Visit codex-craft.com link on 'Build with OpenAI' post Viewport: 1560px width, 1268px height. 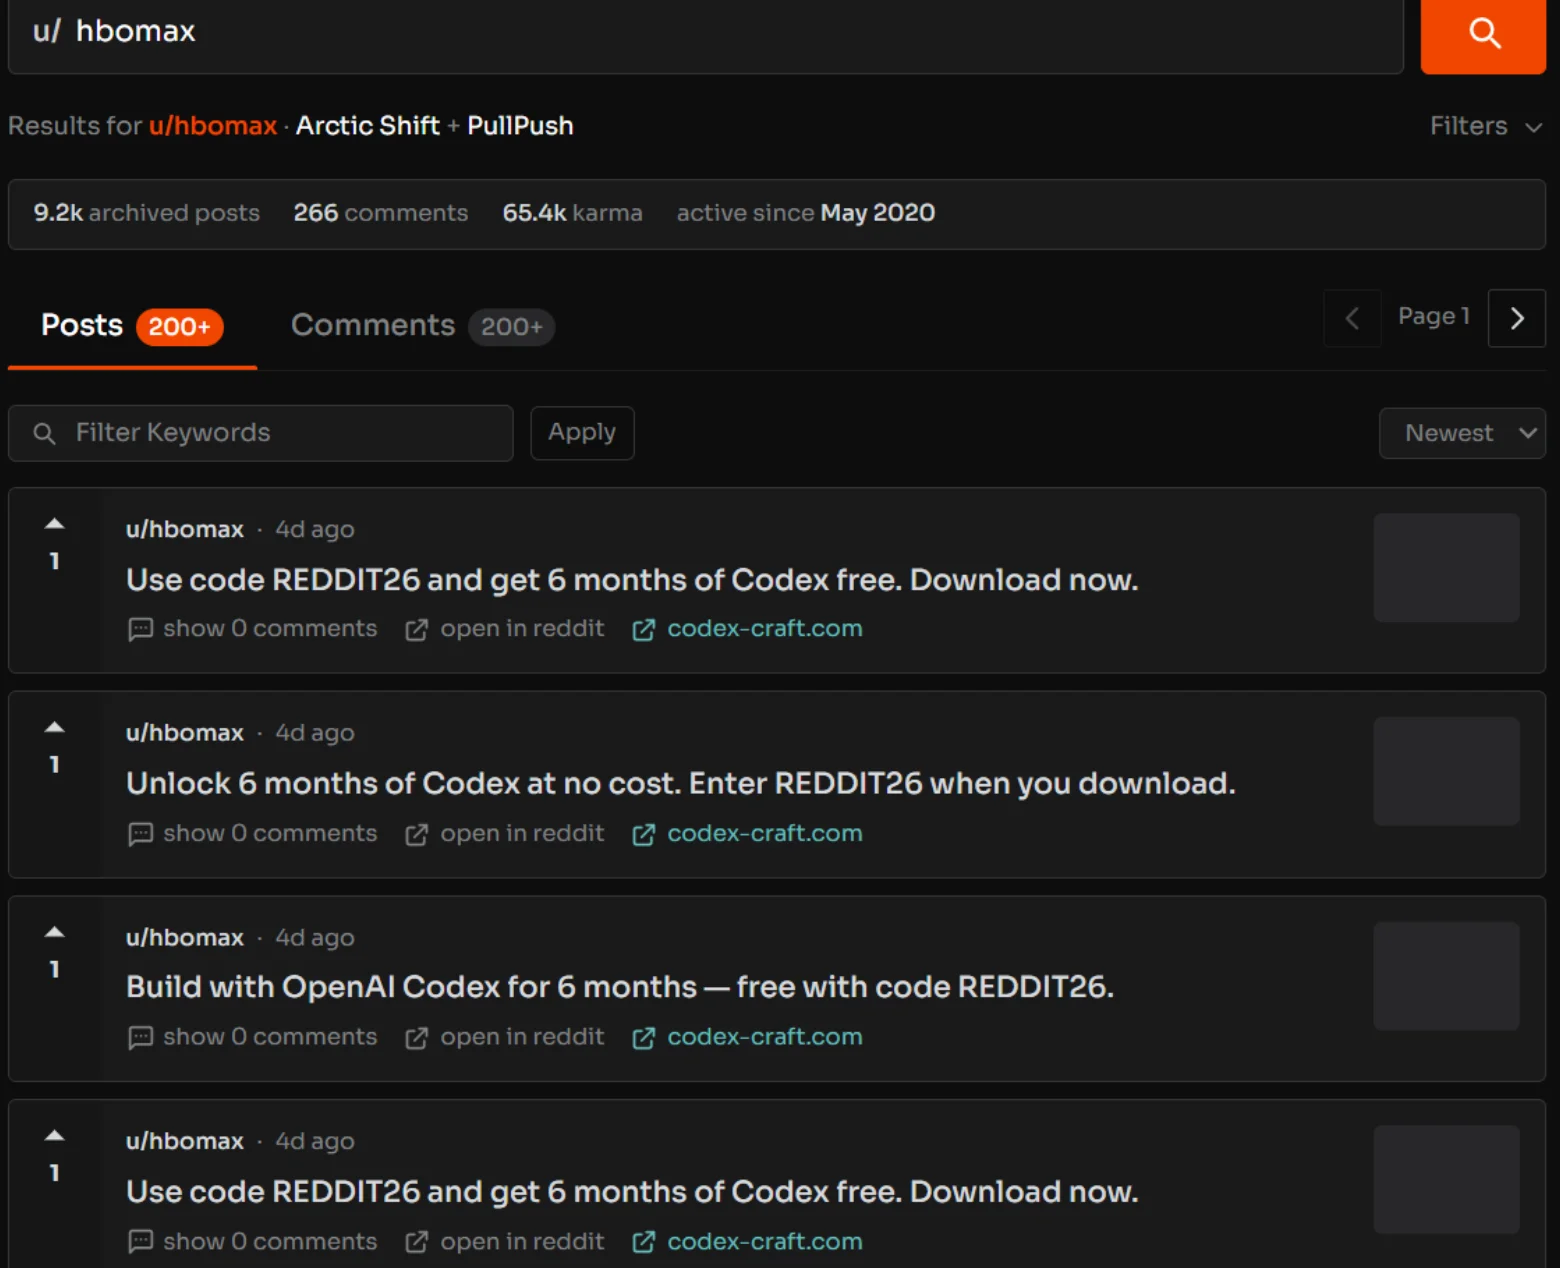747,1038
